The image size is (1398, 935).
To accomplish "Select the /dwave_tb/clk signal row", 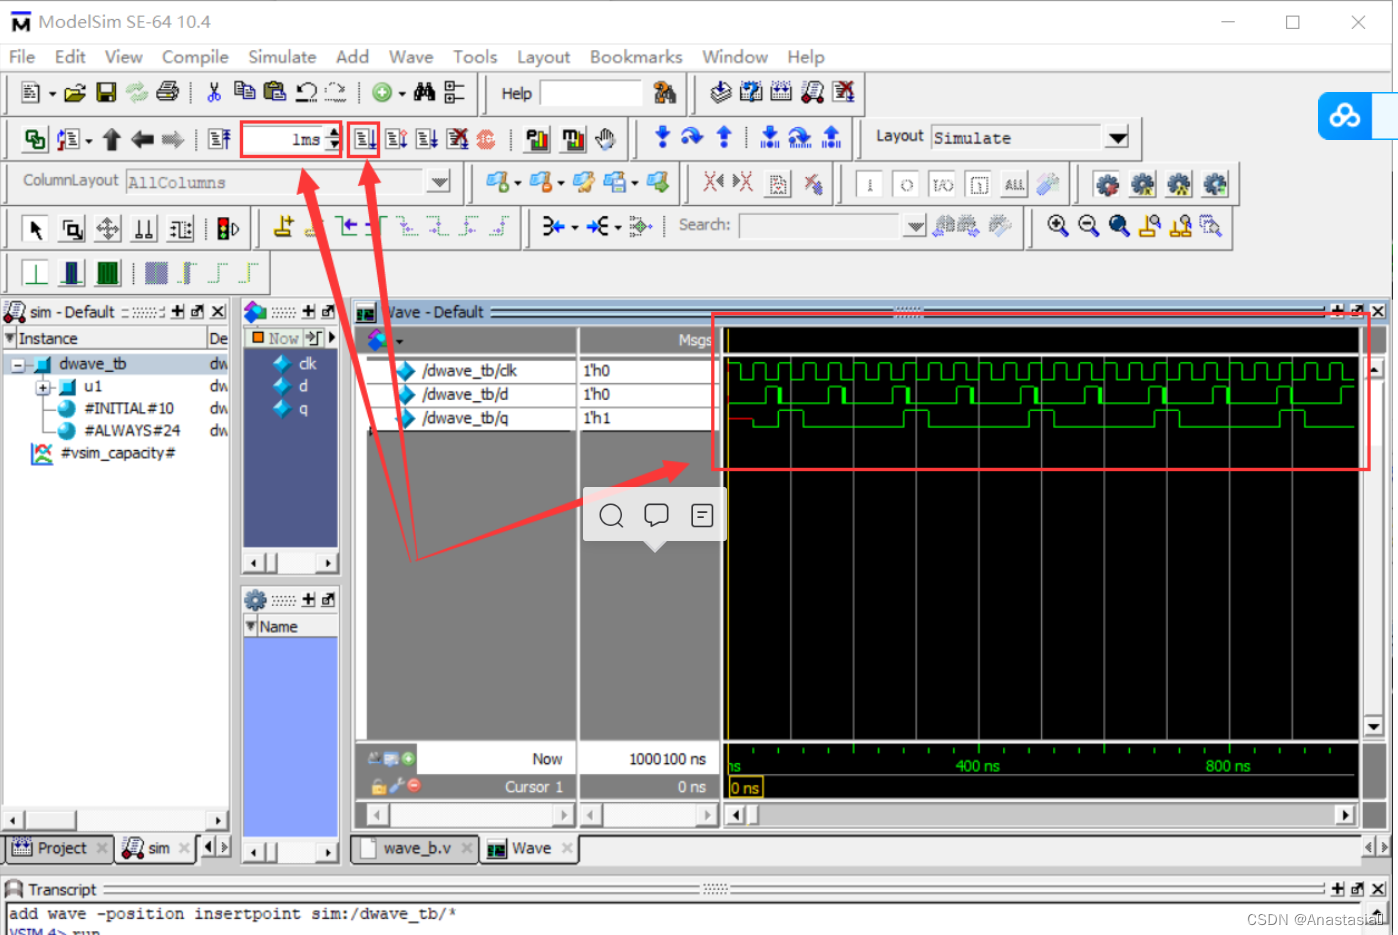I will [x=468, y=371].
